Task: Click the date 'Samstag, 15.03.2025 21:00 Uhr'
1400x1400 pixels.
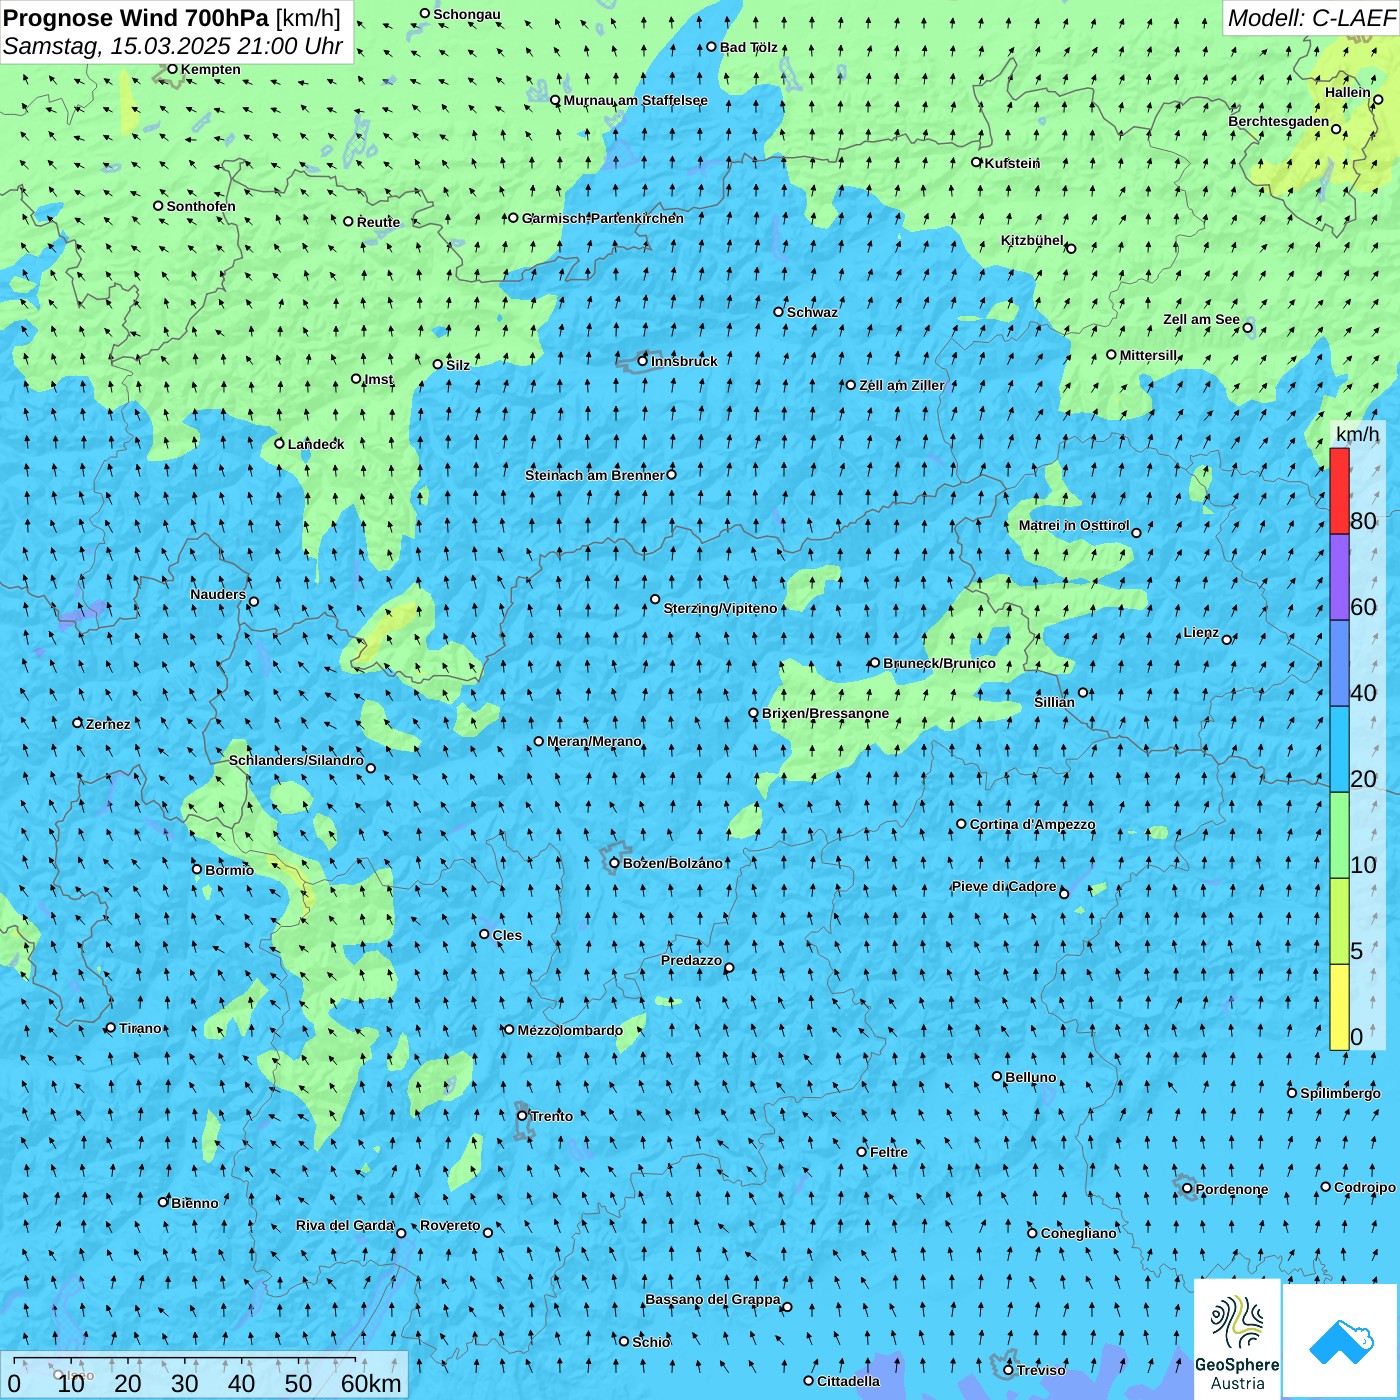Action: [173, 46]
